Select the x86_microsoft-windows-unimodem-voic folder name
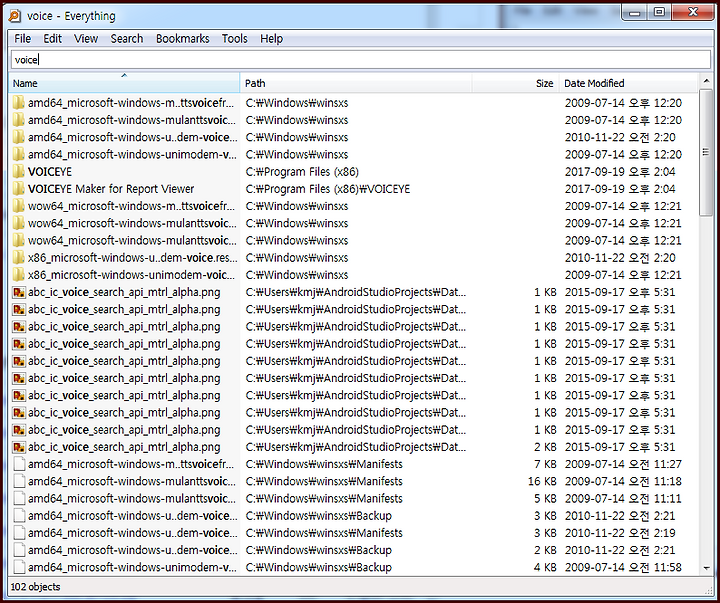Screen dimensions: 720x603 click(x=132, y=275)
